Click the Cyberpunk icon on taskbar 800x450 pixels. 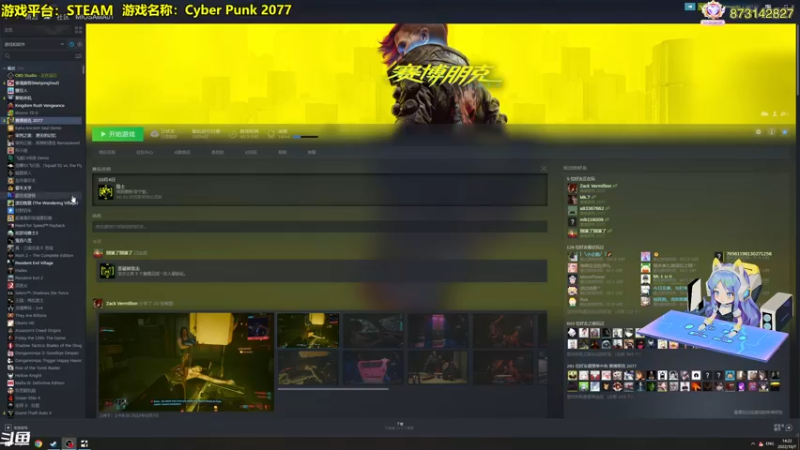point(84,443)
